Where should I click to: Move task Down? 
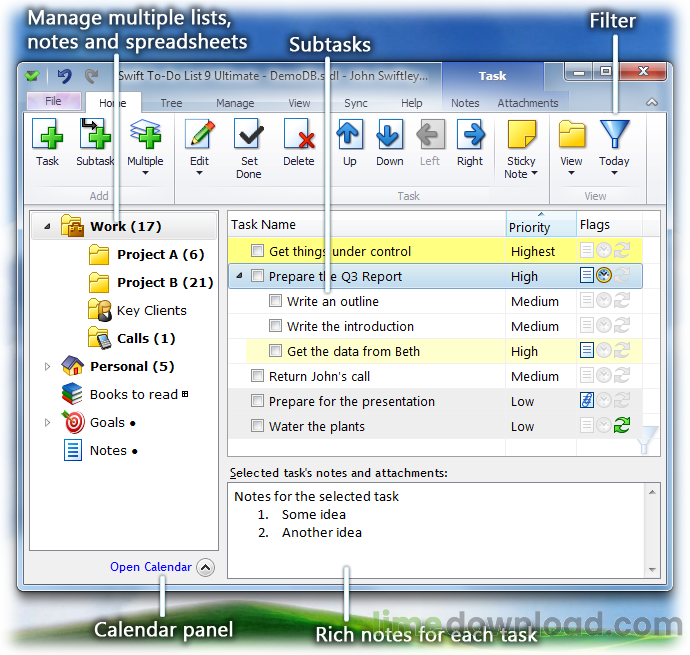click(x=389, y=142)
